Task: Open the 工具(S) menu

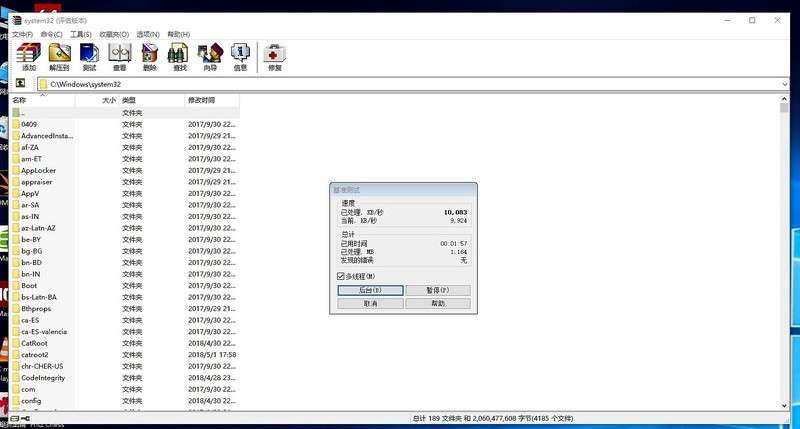Action: [x=81, y=34]
